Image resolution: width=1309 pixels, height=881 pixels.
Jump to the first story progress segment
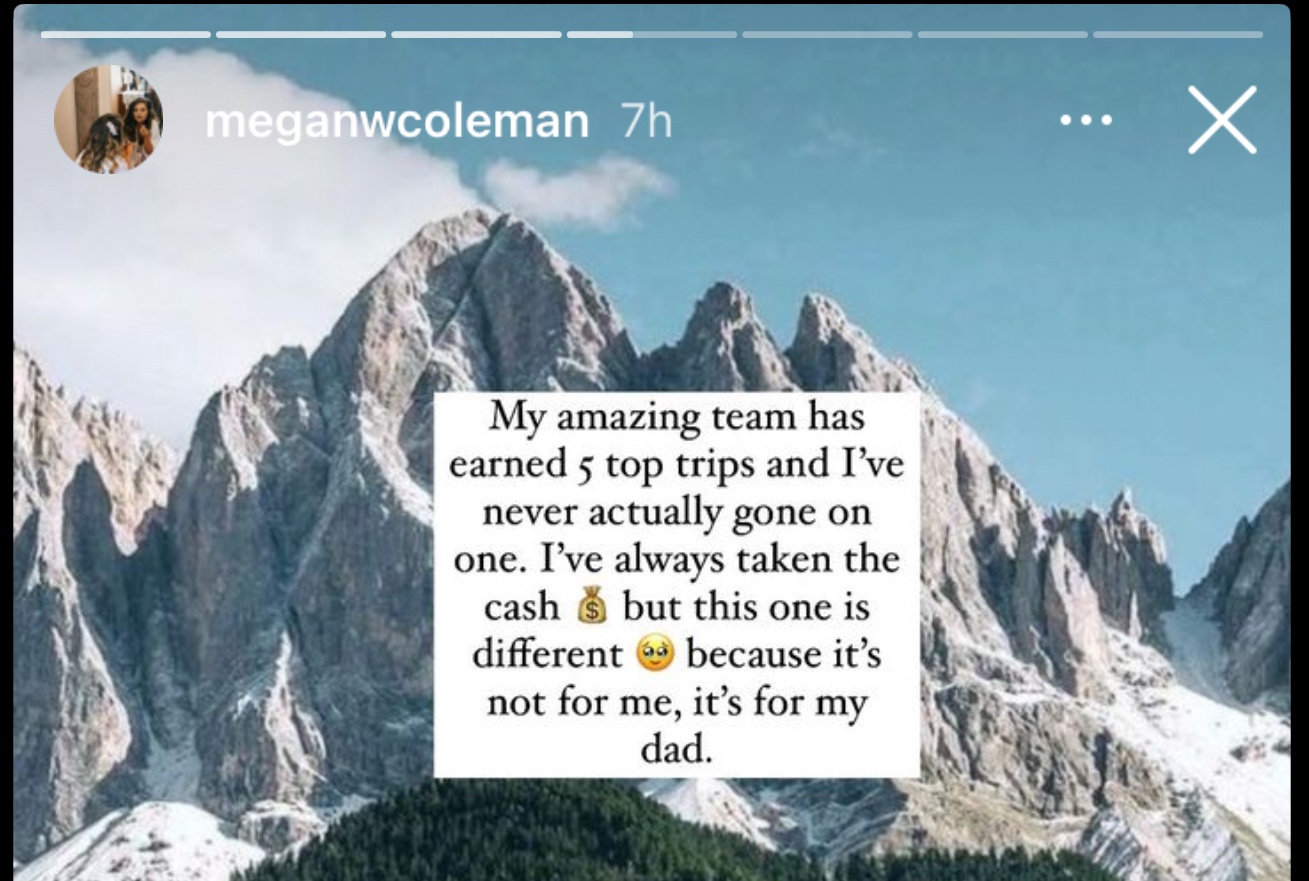click(126, 34)
